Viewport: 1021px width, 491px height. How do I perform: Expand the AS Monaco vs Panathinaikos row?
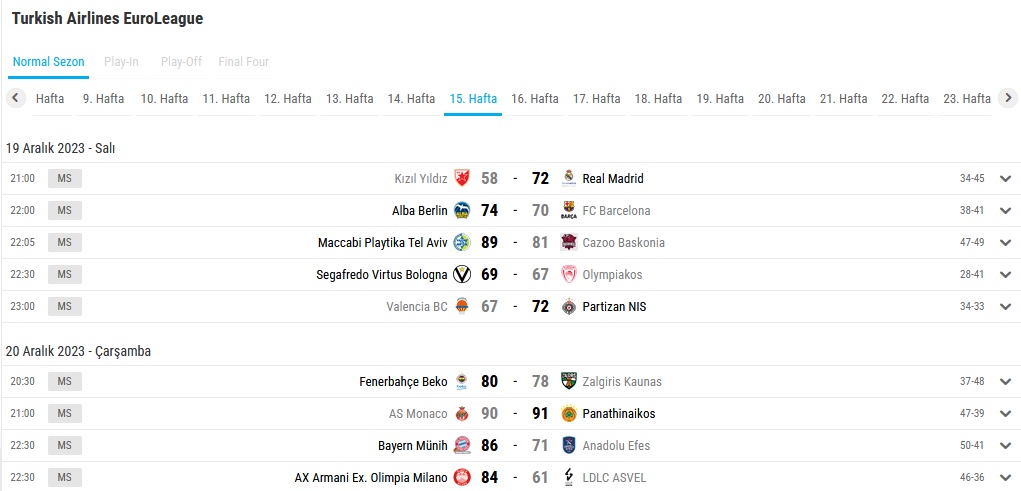tap(1005, 414)
